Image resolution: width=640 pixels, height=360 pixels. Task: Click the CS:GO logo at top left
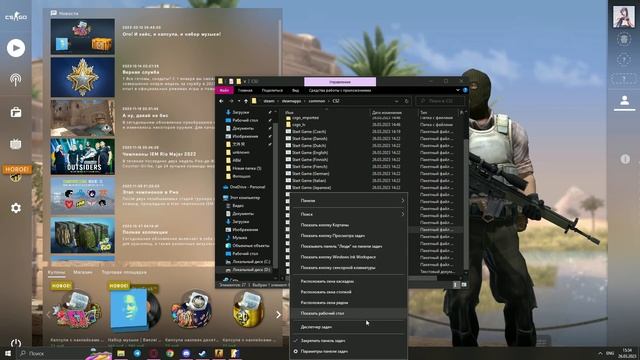16,17
